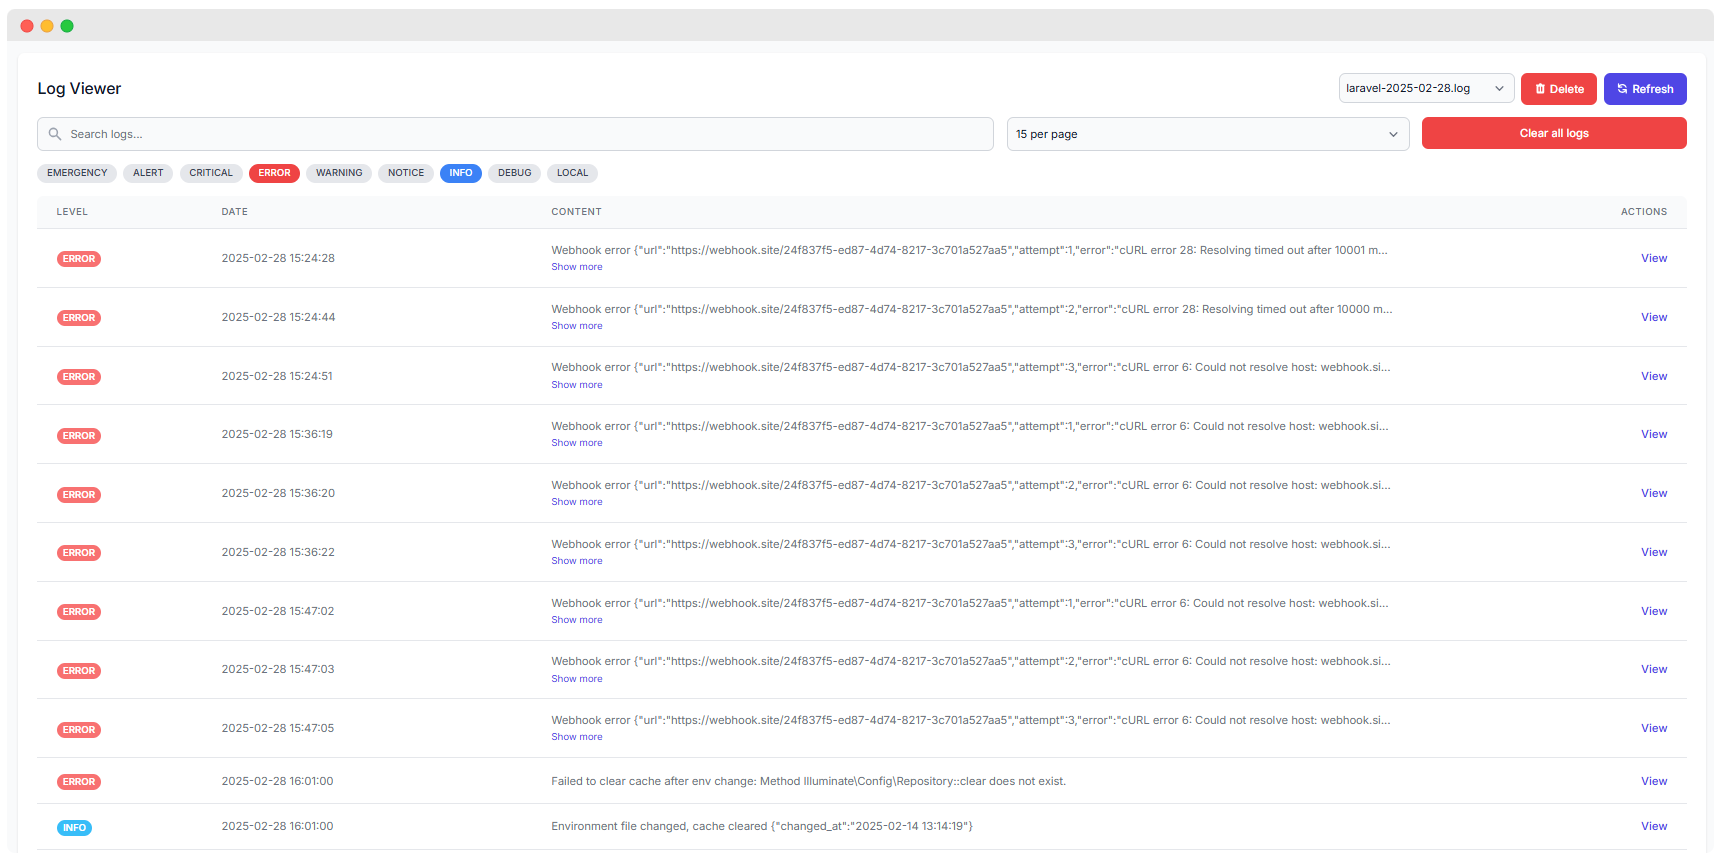Image resolution: width=1721 pixels, height=862 pixels.
Task: View the 15:36:20 log entry
Action: tap(1654, 493)
